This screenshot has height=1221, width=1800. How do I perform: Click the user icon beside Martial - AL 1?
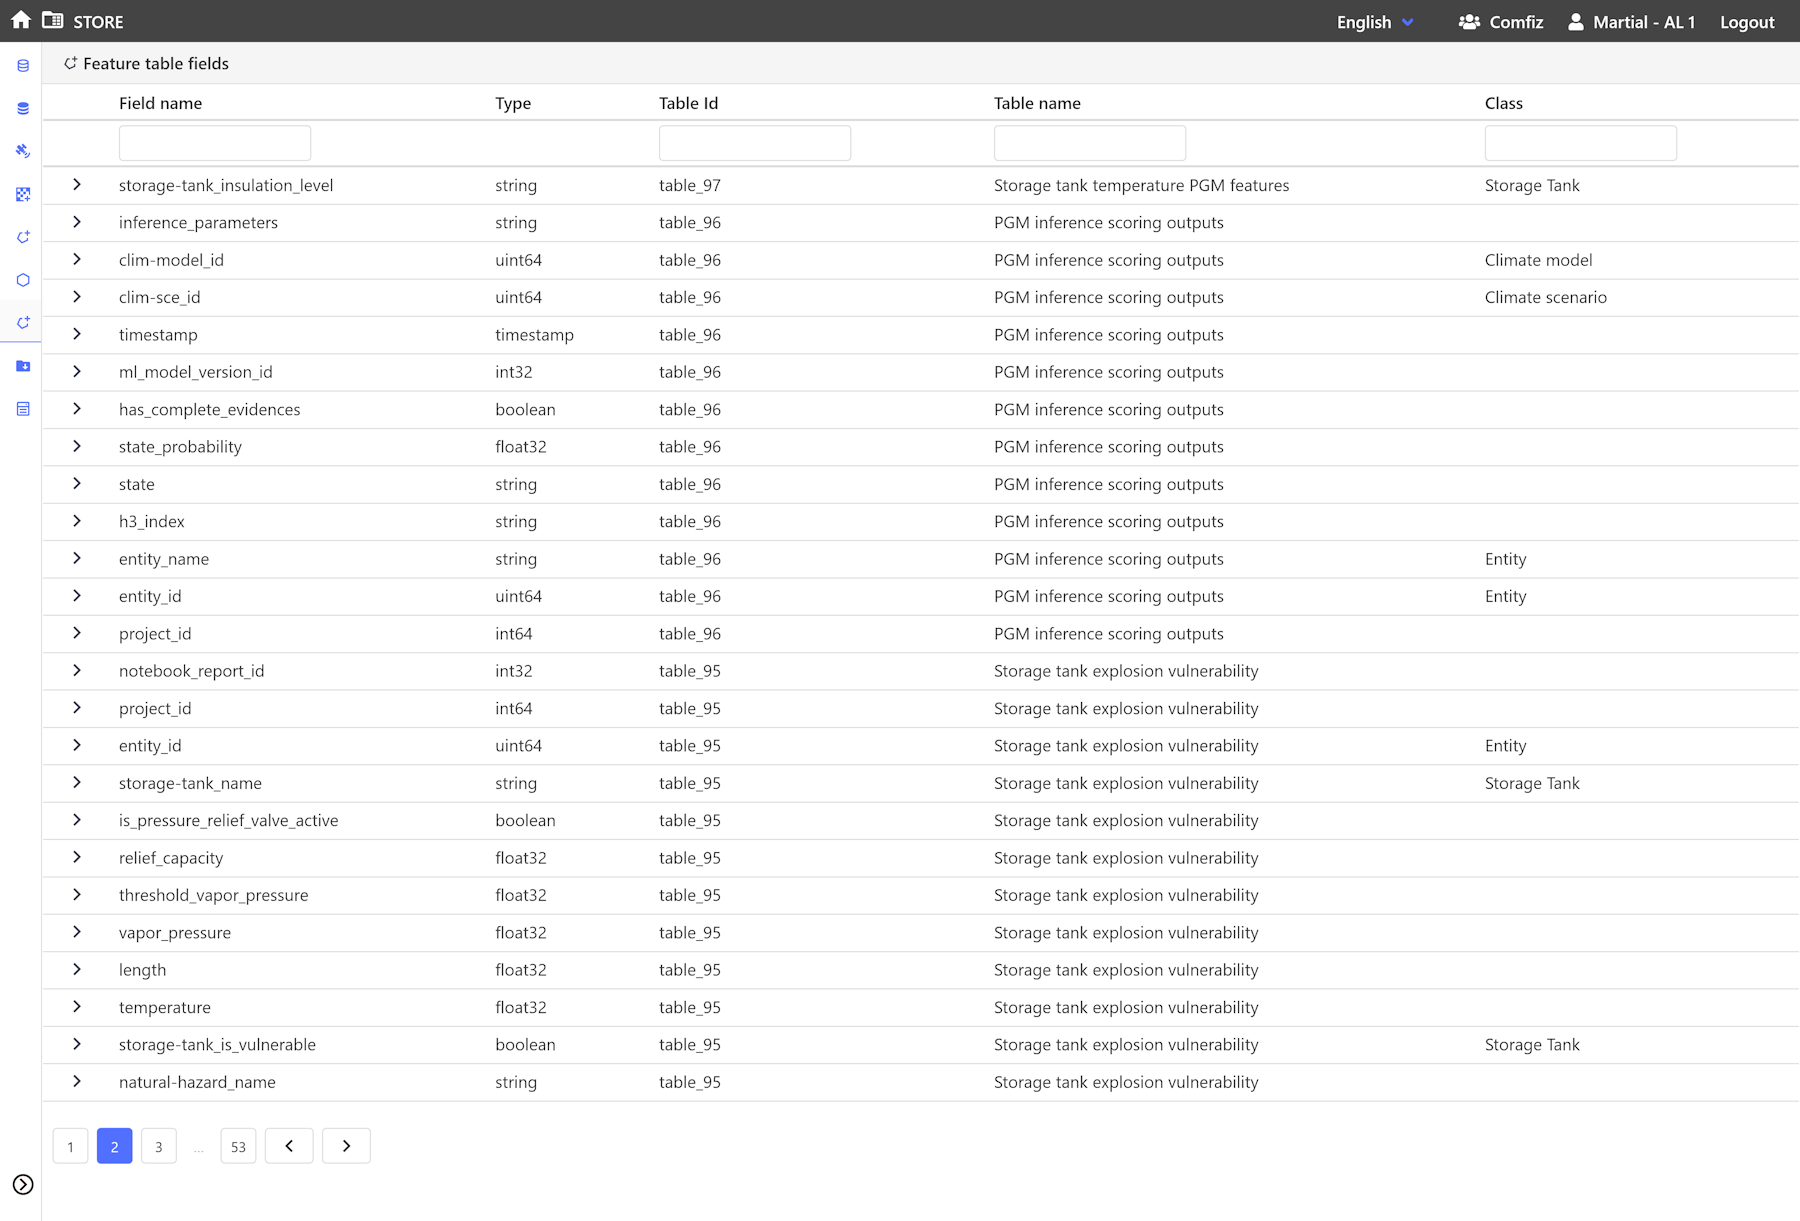[x=1576, y=22]
